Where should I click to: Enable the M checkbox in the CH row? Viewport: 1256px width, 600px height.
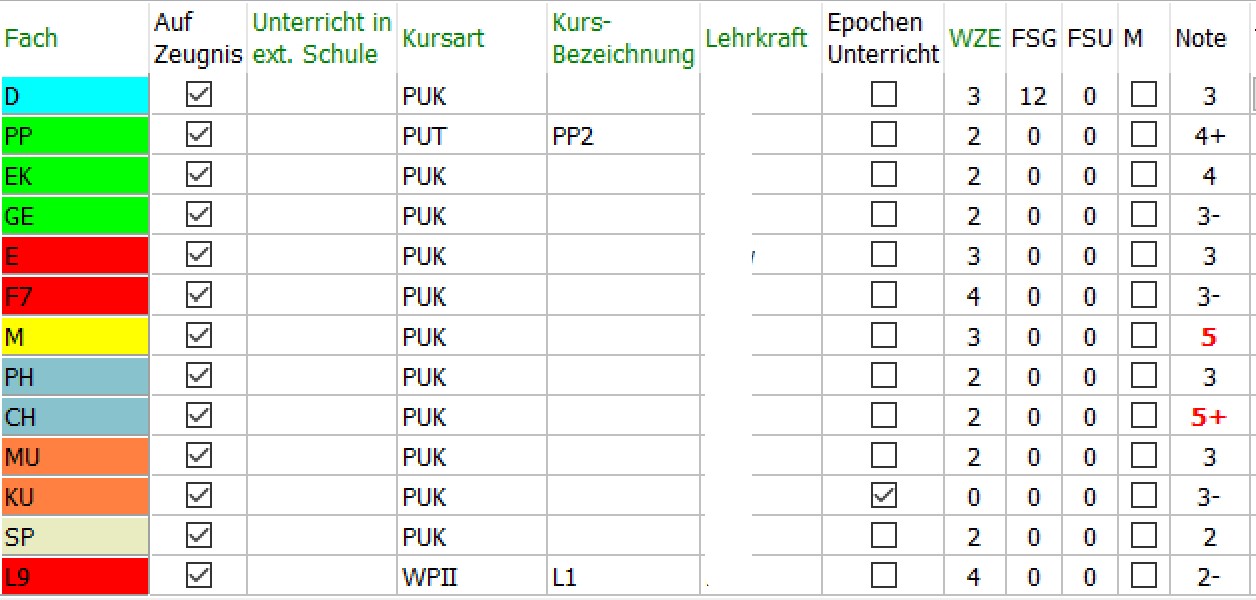(1143, 416)
